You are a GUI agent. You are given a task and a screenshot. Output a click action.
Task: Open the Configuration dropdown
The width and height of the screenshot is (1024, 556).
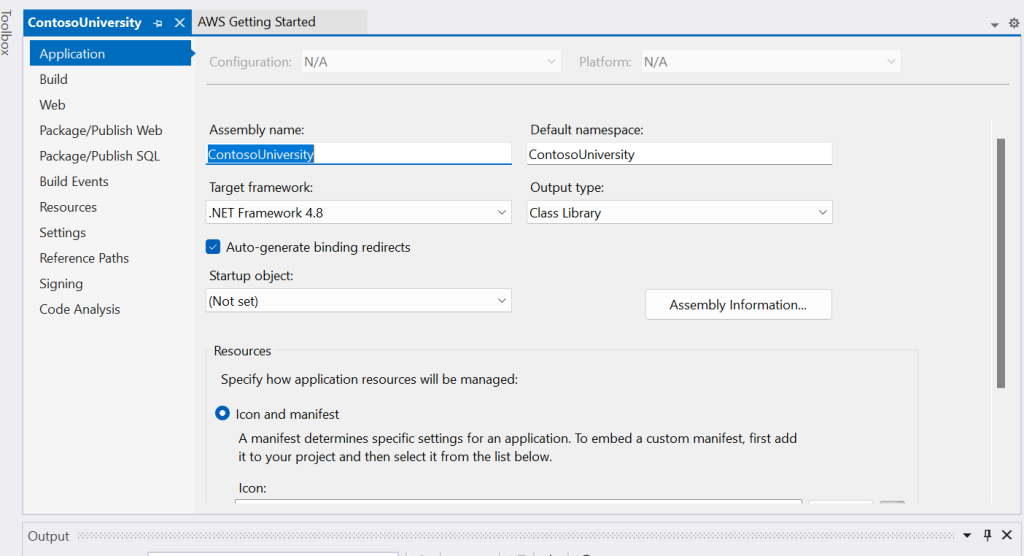click(x=430, y=61)
